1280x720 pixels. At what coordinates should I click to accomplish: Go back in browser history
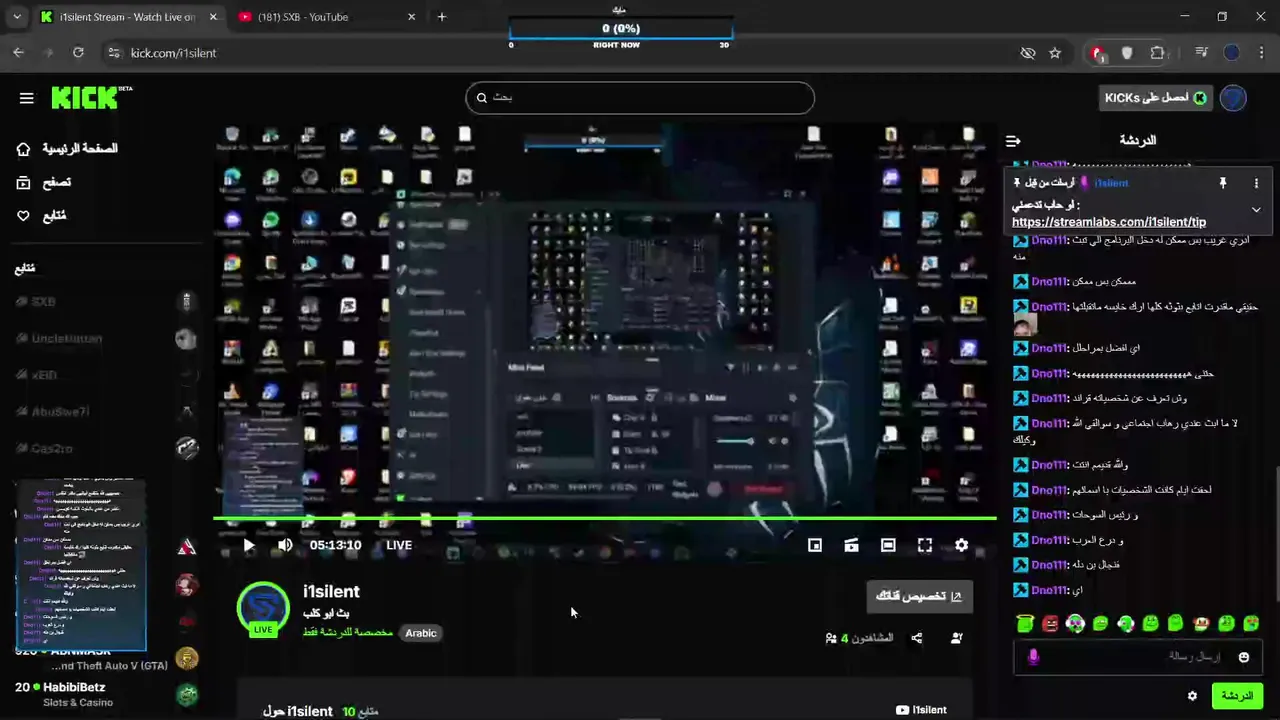coord(18,53)
